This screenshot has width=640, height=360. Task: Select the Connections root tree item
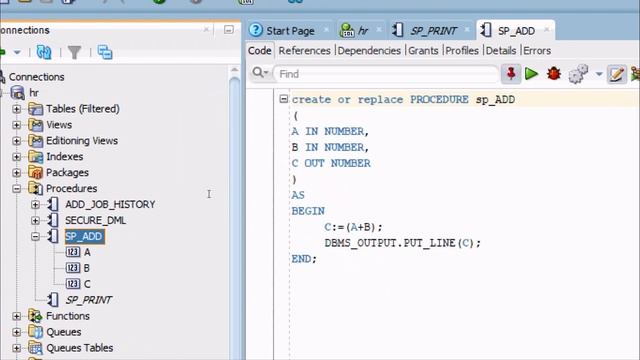point(36,77)
